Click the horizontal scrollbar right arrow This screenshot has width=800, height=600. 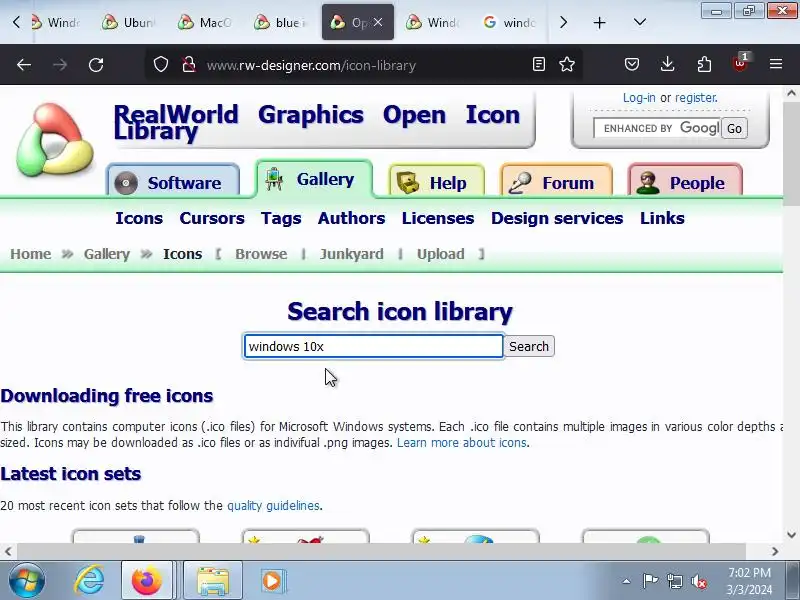[774, 551]
